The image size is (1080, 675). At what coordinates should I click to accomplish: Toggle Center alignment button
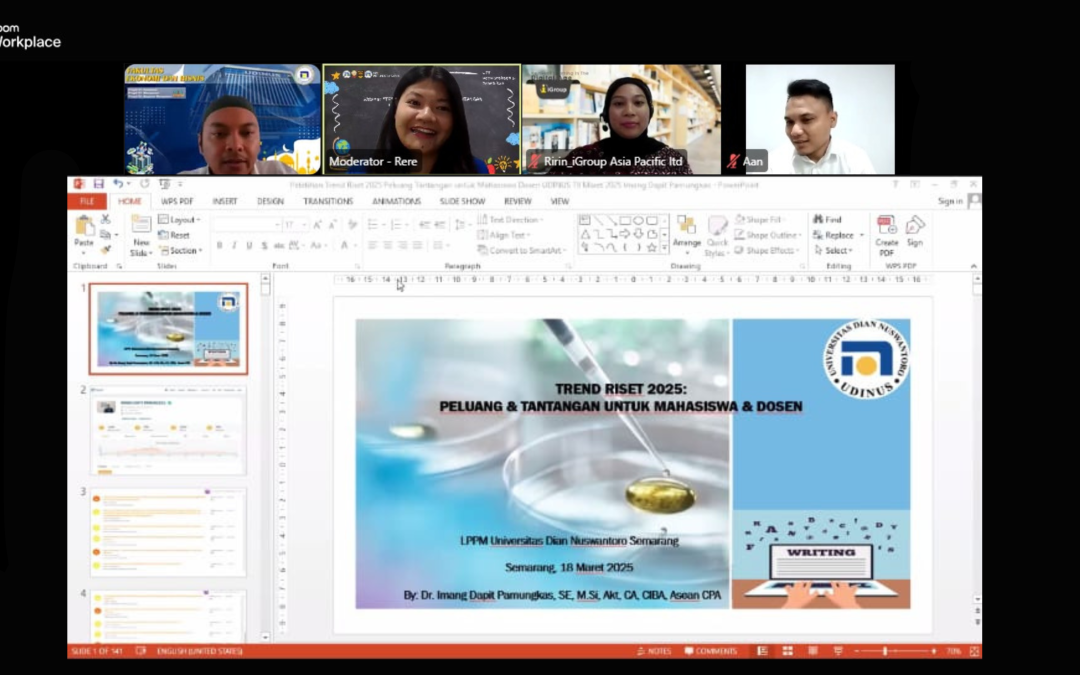click(x=388, y=245)
